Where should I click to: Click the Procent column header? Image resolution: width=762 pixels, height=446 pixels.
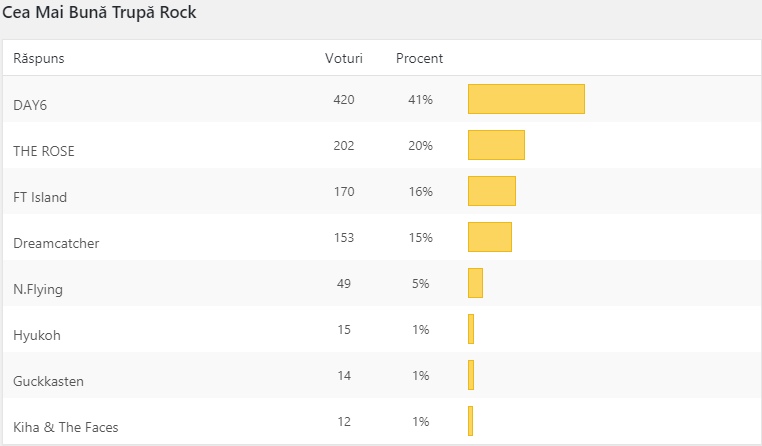tap(419, 58)
